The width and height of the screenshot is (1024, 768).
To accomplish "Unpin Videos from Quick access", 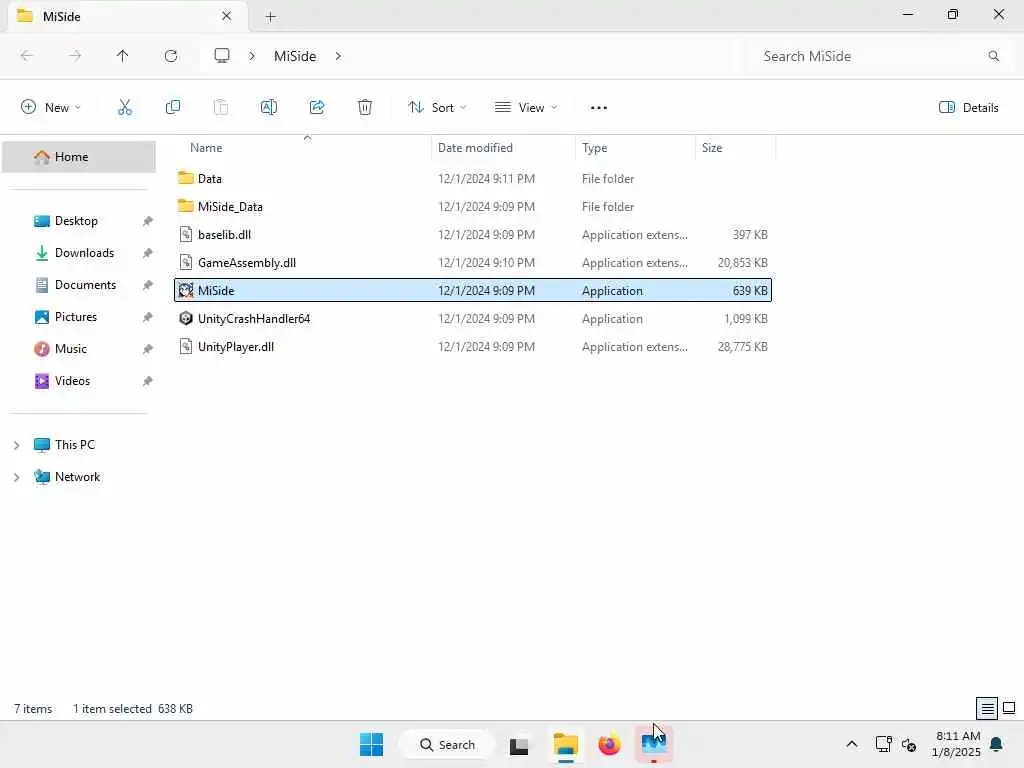I will (148, 381).
